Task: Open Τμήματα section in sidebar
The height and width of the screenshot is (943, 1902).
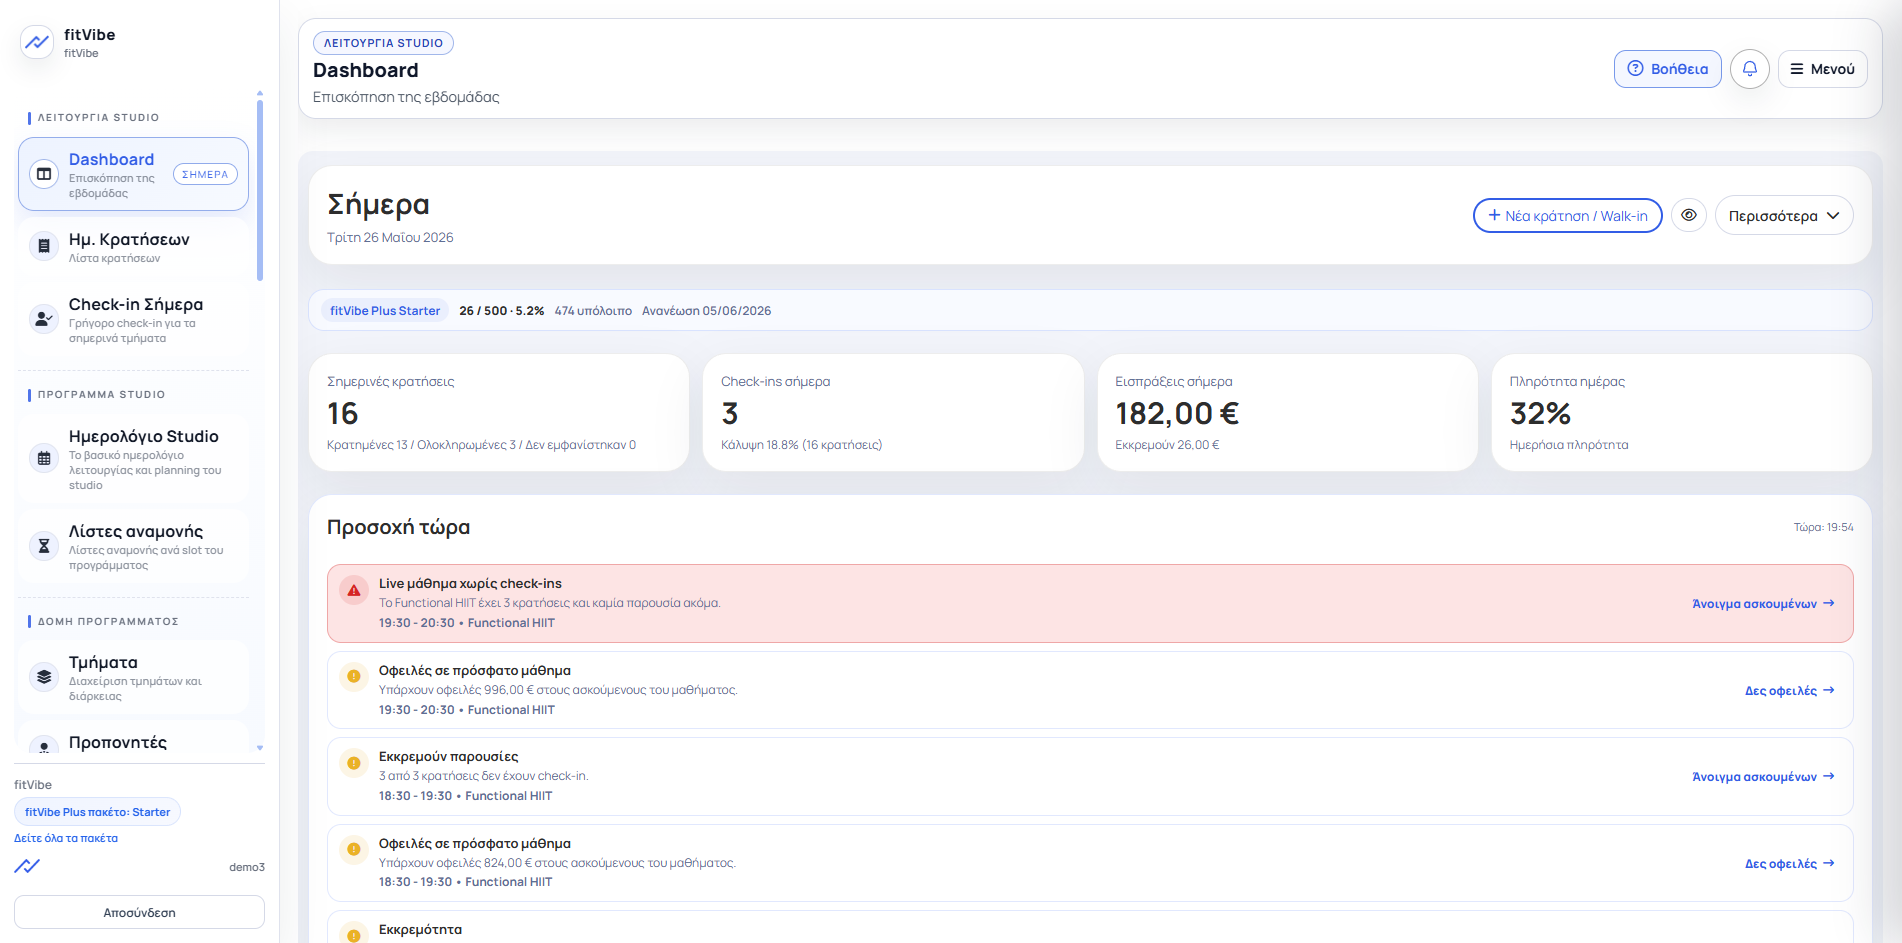Action: coord(133,677)
